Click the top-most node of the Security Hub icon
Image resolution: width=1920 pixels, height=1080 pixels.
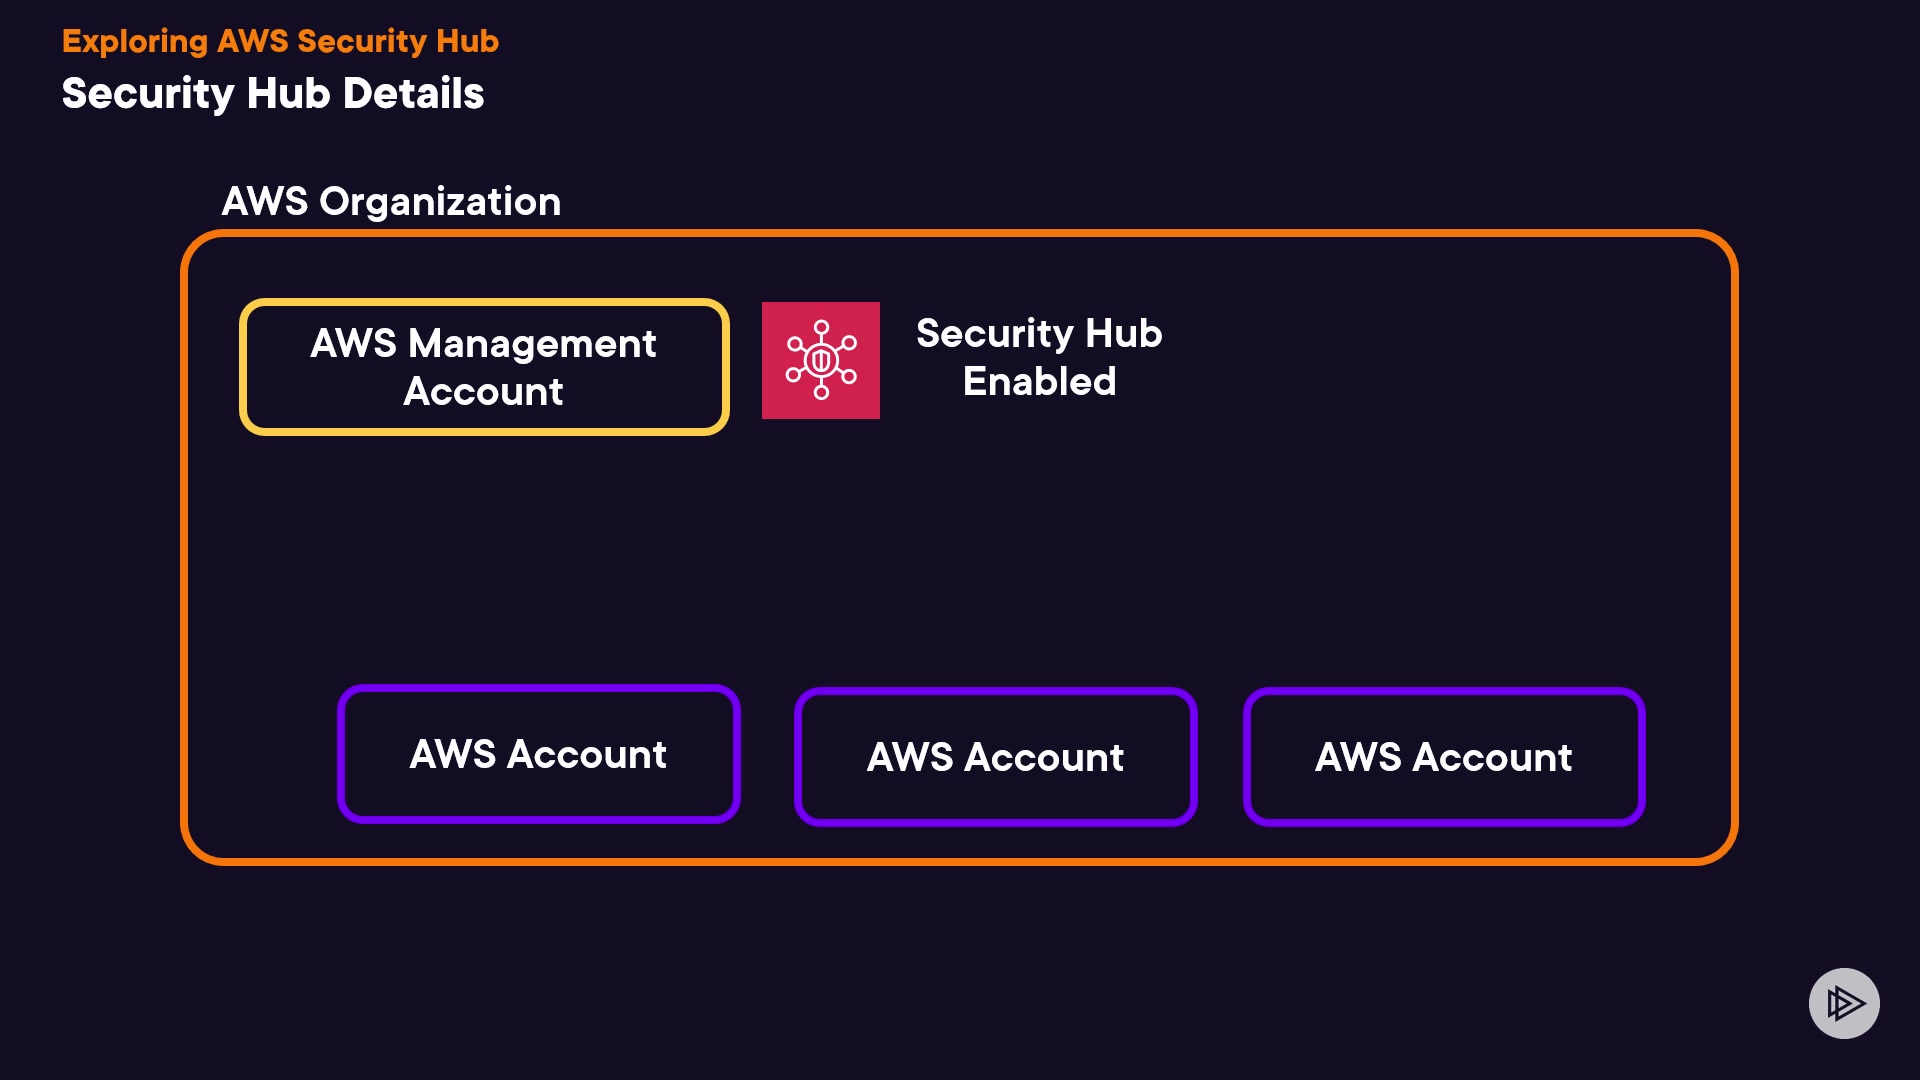tap(821, 327)
